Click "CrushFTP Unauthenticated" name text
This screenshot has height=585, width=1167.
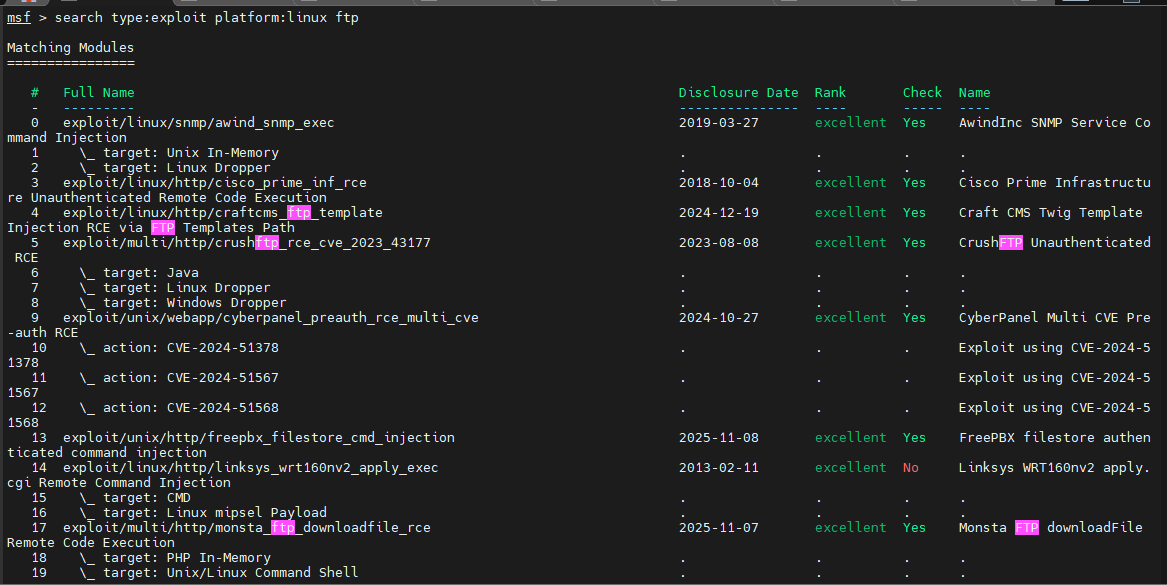pyautogui.click(x=1055, y=243)
